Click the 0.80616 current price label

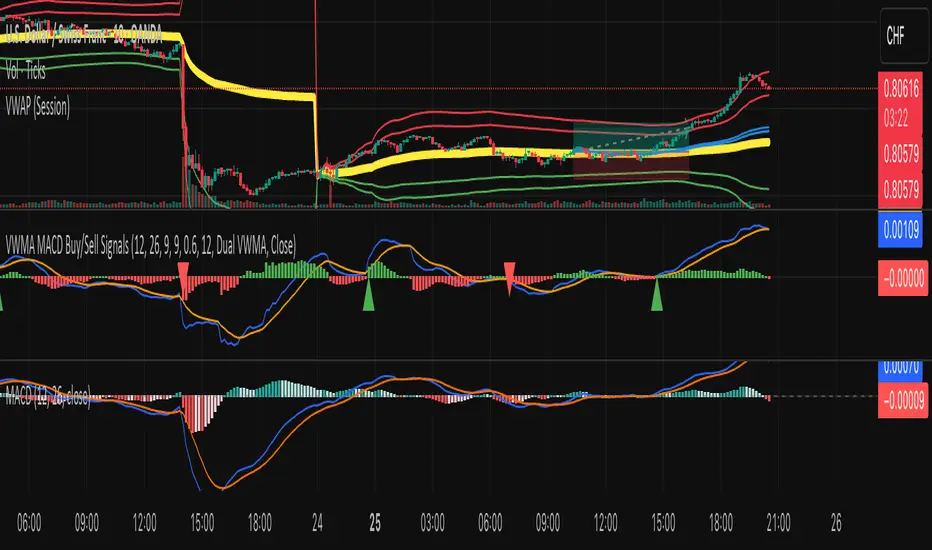click(900, 89)
